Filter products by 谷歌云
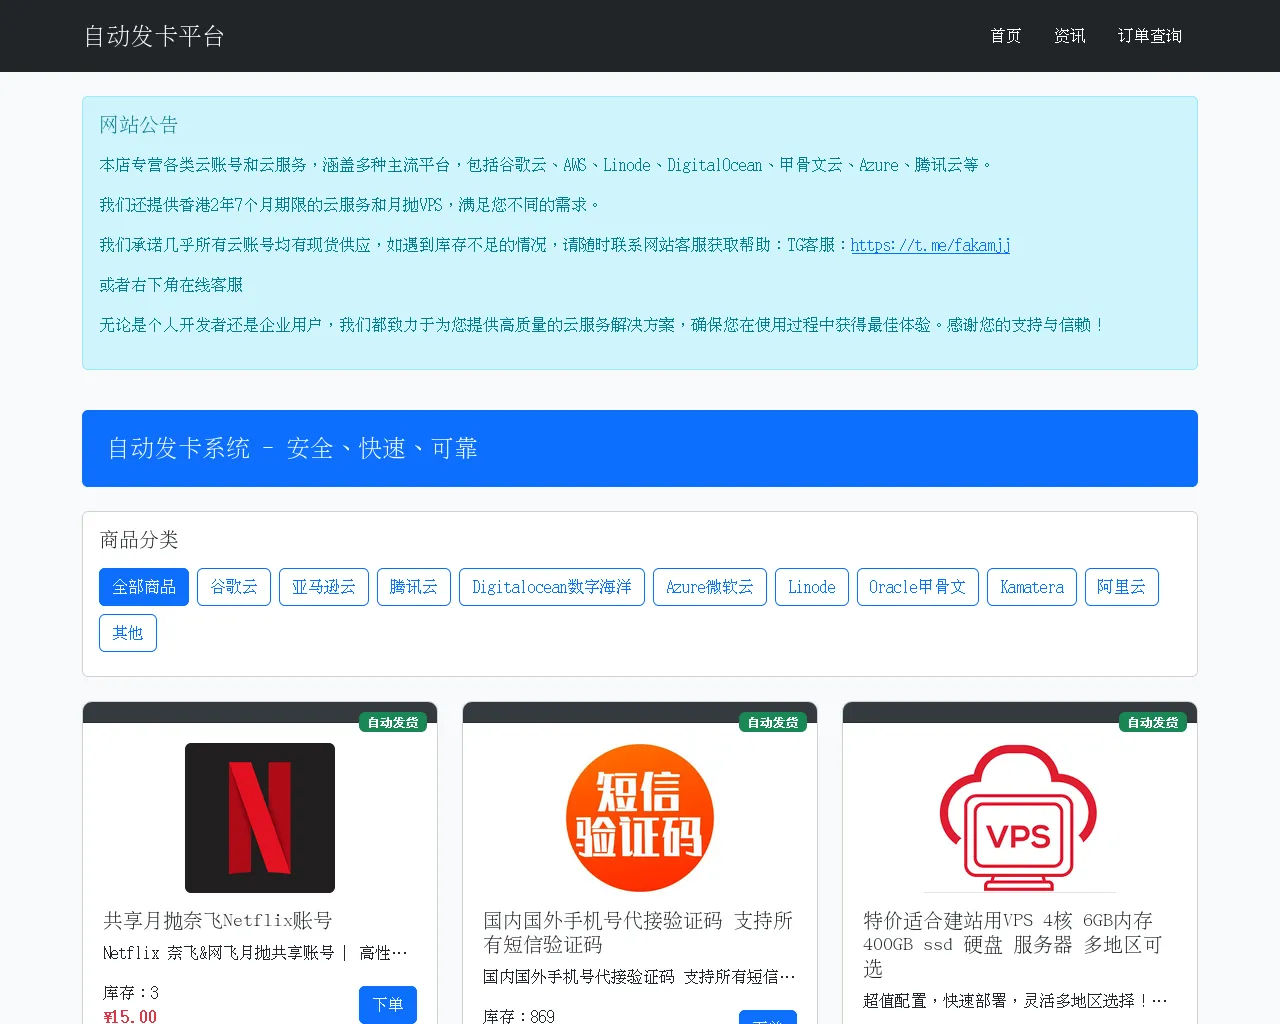This screenshot has width=1280, height=1024. [234, 587]
